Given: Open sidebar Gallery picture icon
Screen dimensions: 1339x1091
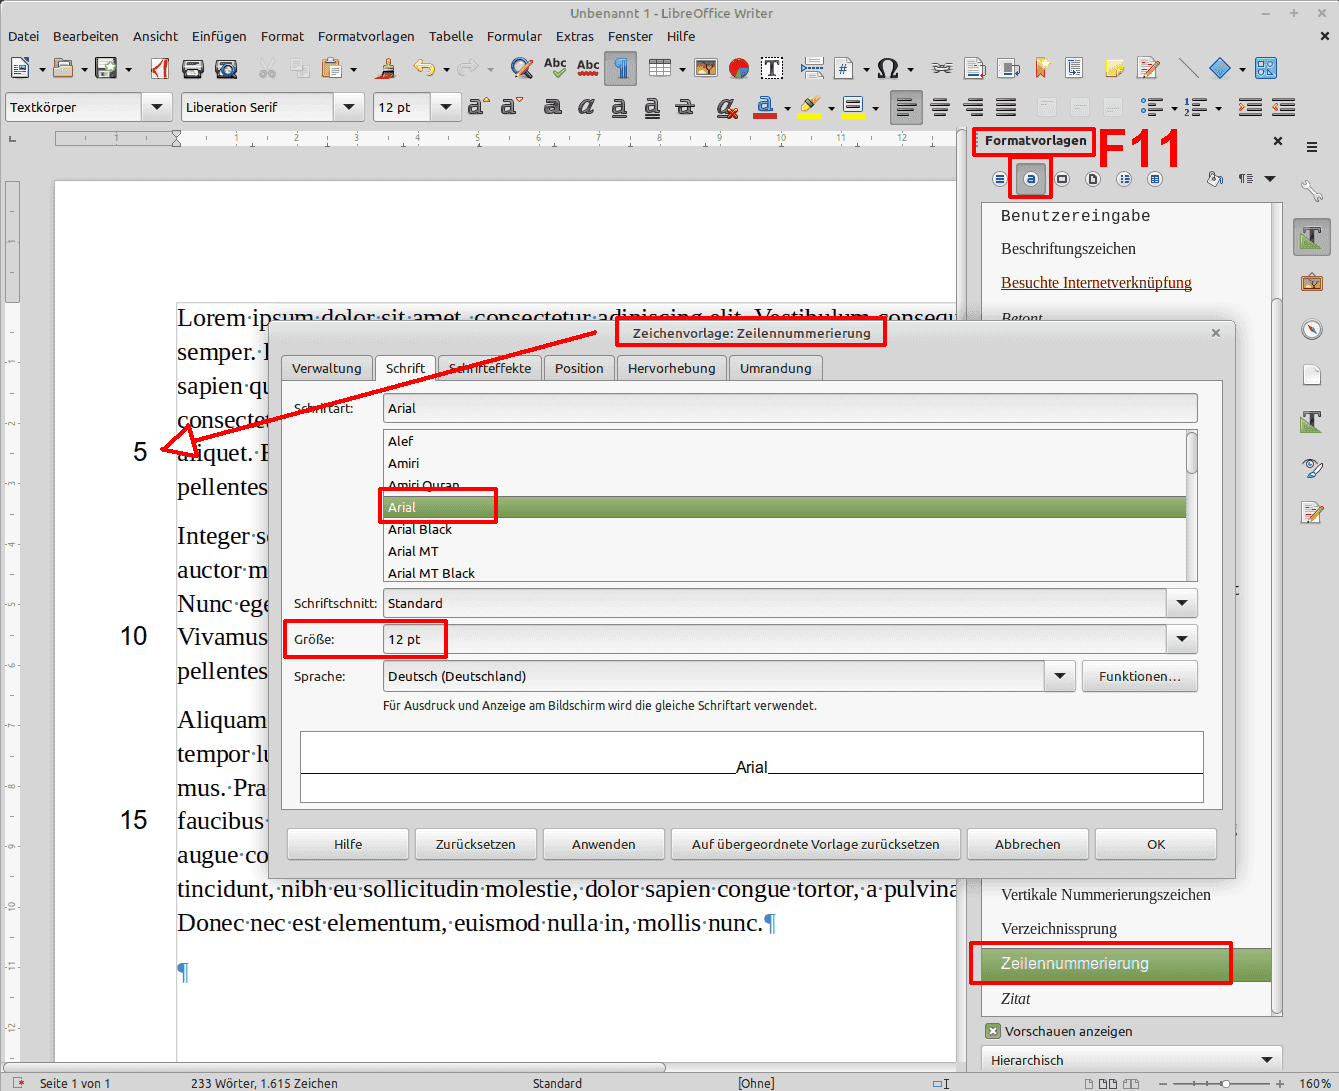Looking at the screenshot, I should click(x=1312, y=283).
